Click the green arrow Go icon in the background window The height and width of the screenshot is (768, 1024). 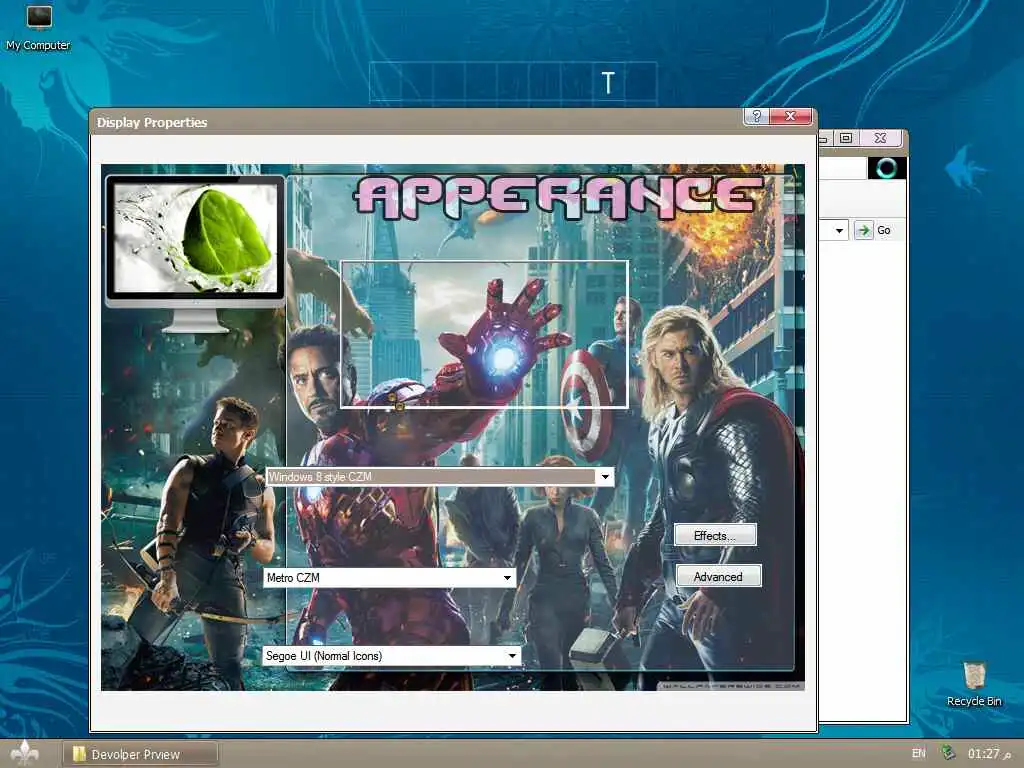pyautogui.click(x=863, y=230)
